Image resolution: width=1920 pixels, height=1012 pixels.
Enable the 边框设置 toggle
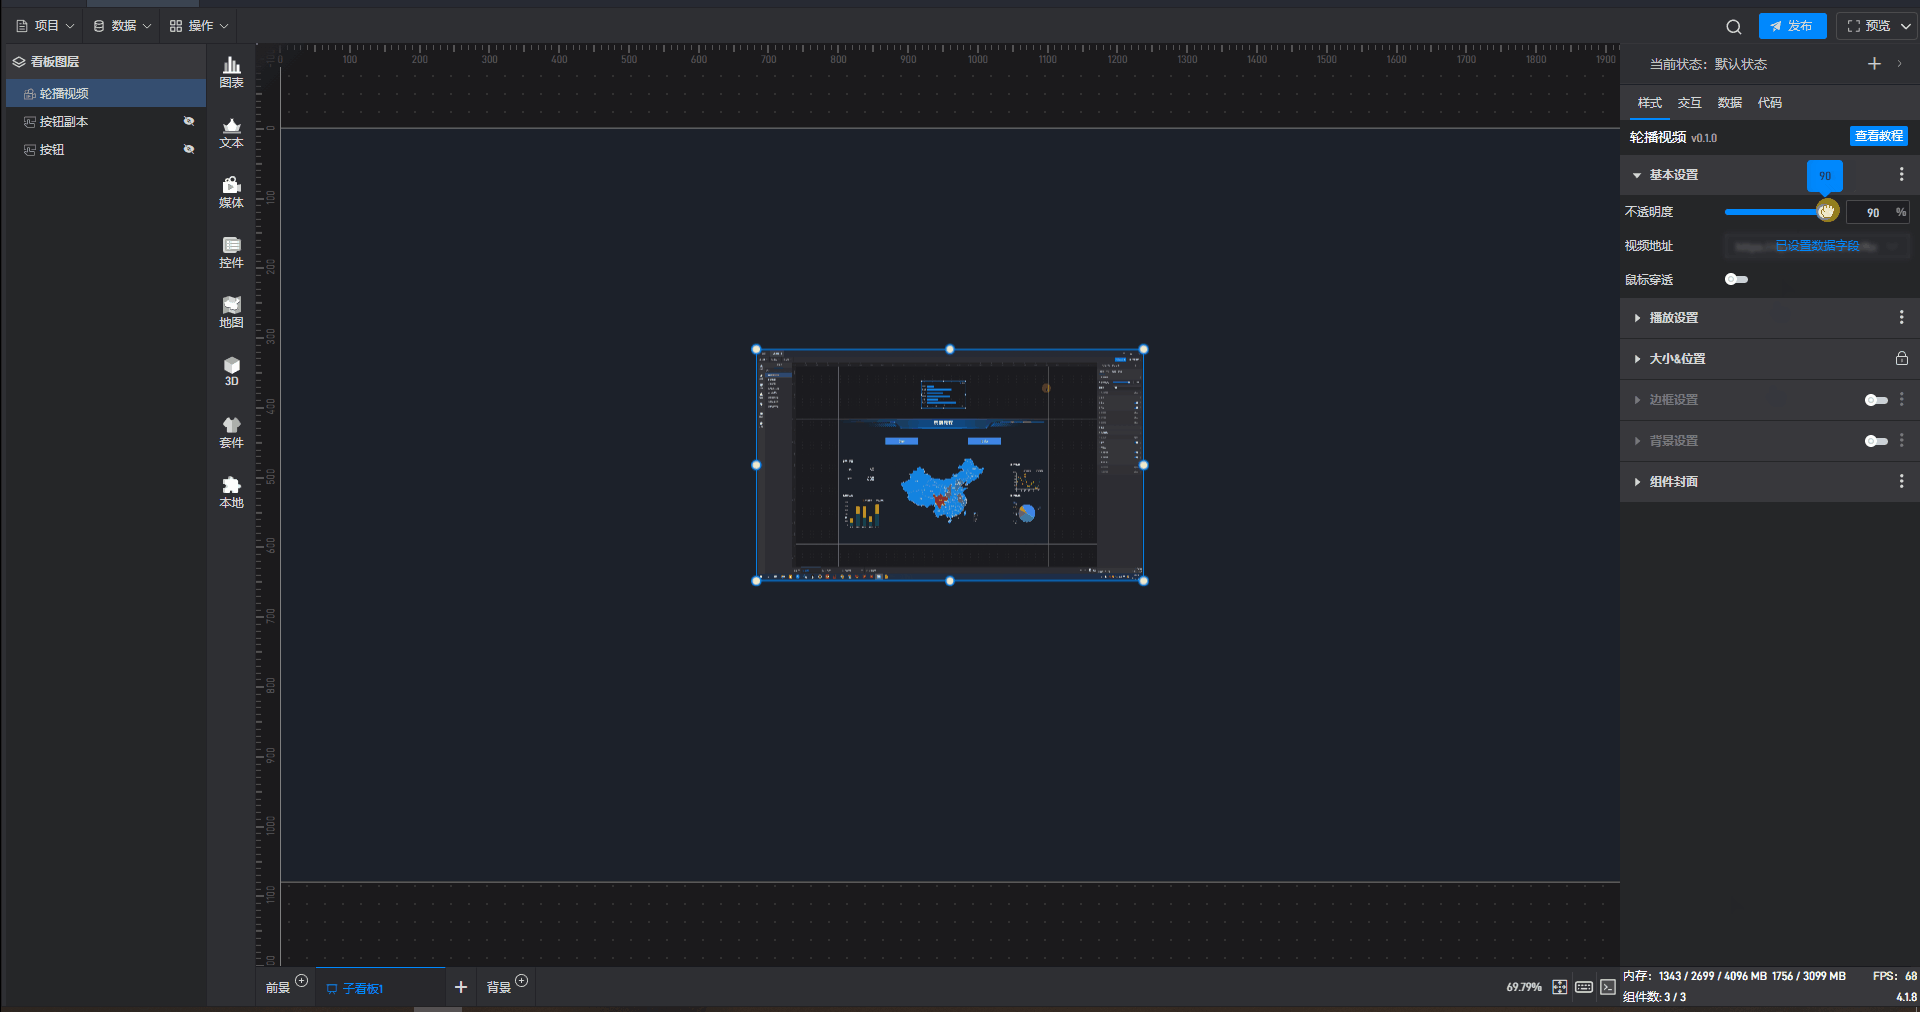pos(1875,400)
